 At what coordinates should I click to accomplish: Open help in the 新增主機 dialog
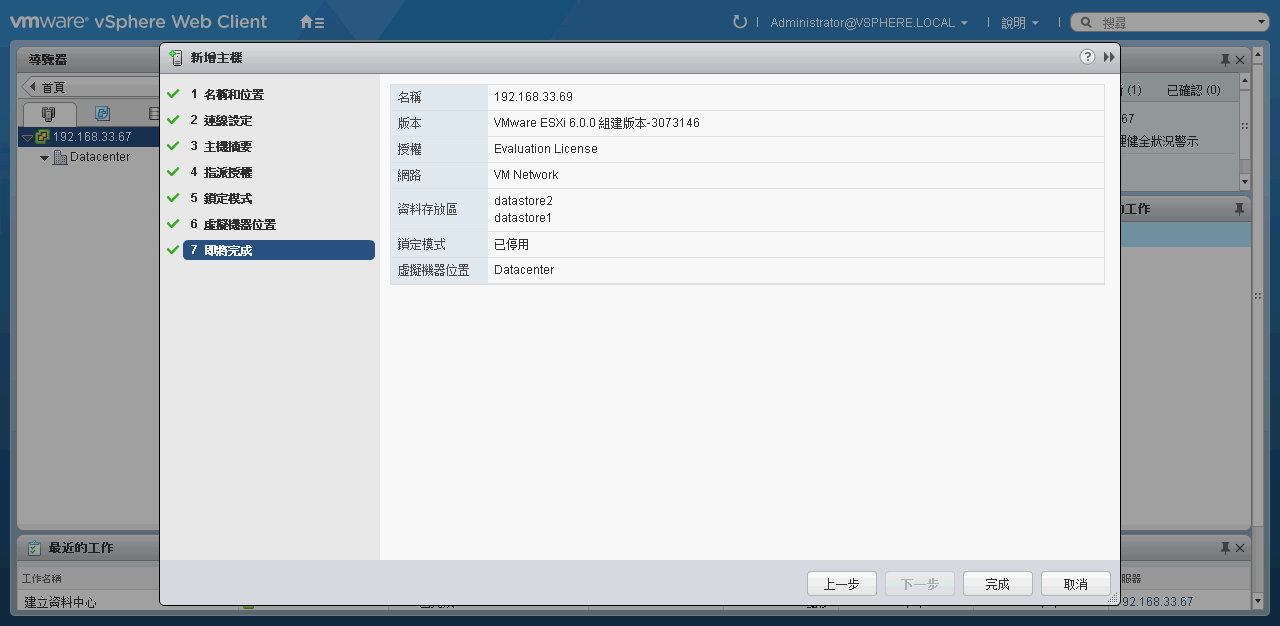click(x=1088, y=57)
